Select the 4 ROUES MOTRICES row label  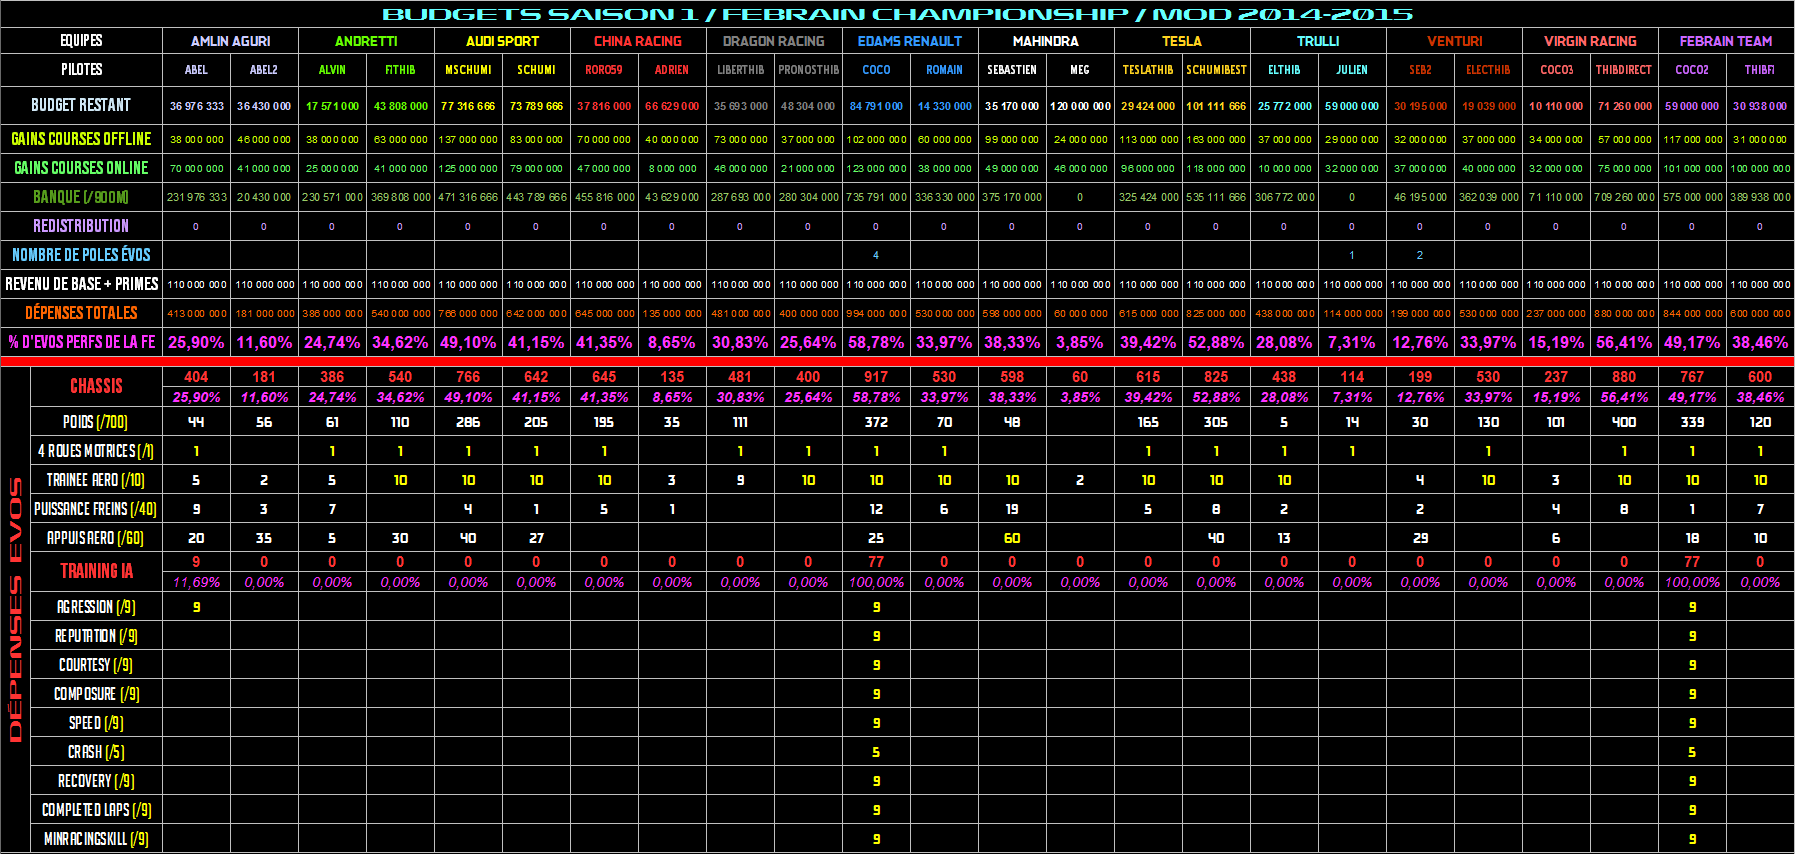pyautogui.click(x=96, y=451)
